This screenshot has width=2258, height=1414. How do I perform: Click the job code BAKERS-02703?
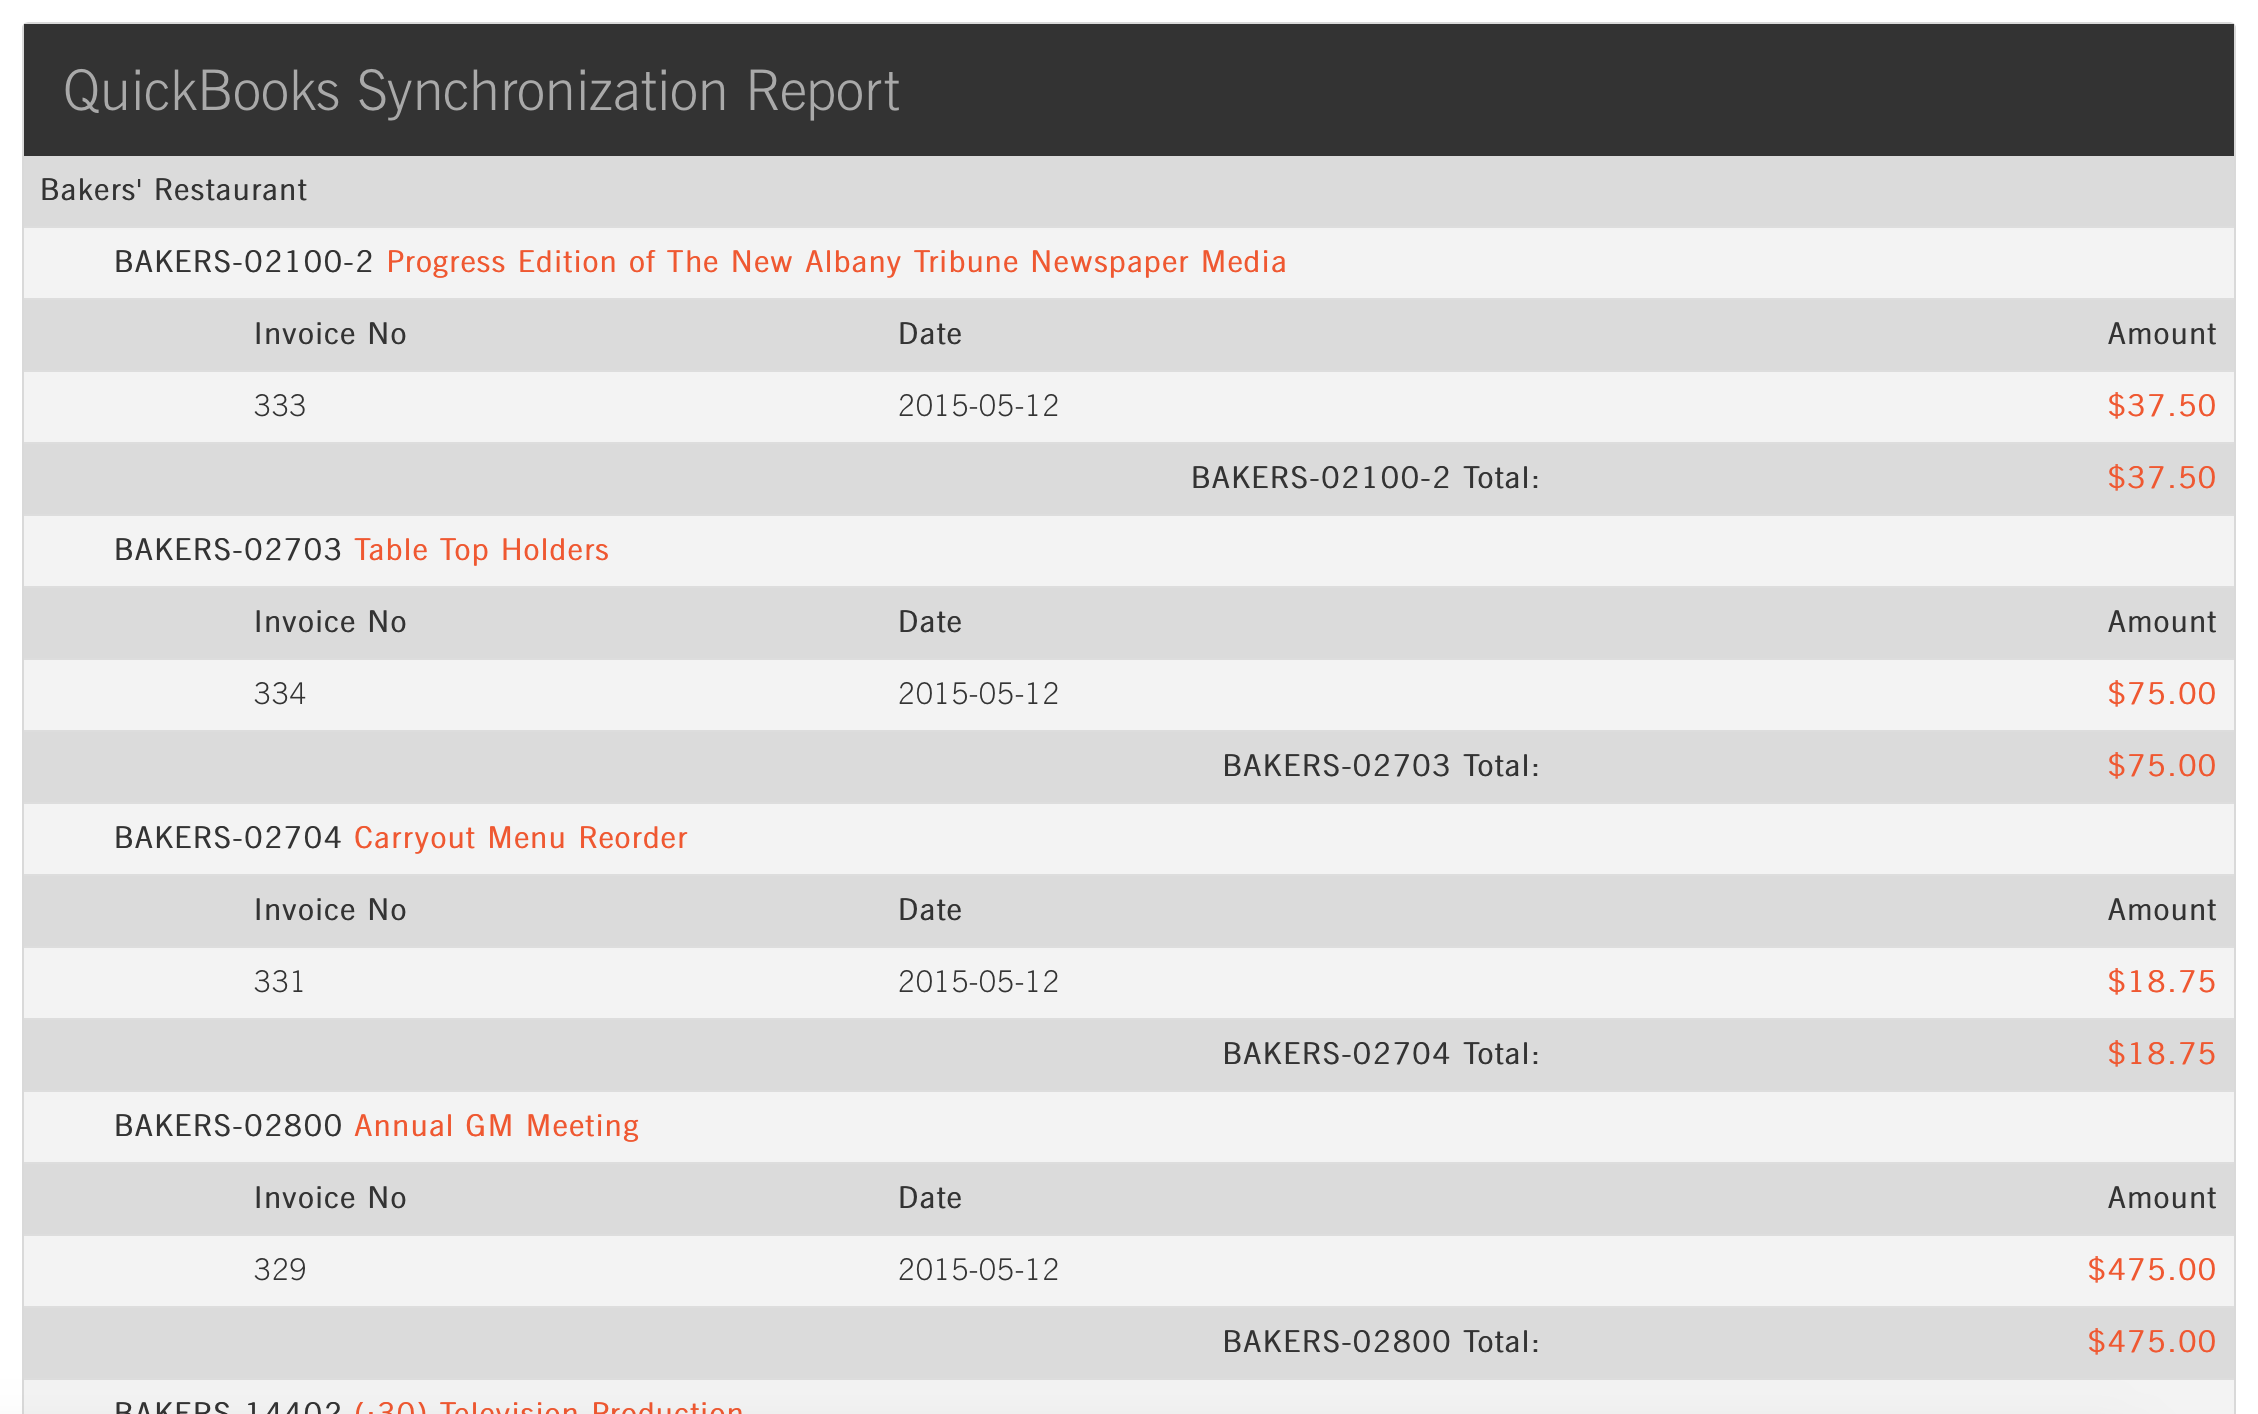tap(228, 550)
